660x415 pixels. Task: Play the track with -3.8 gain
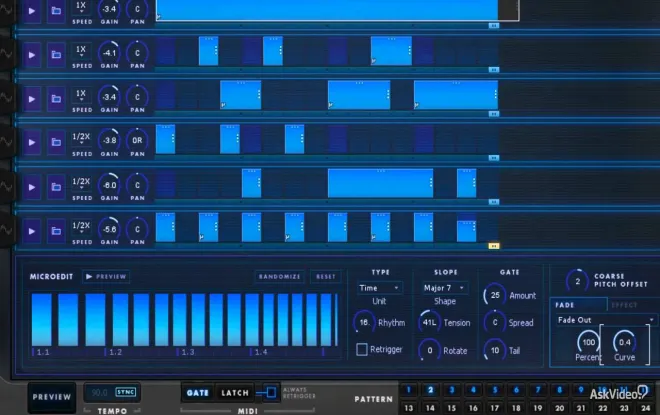click(x=32, y=142)
